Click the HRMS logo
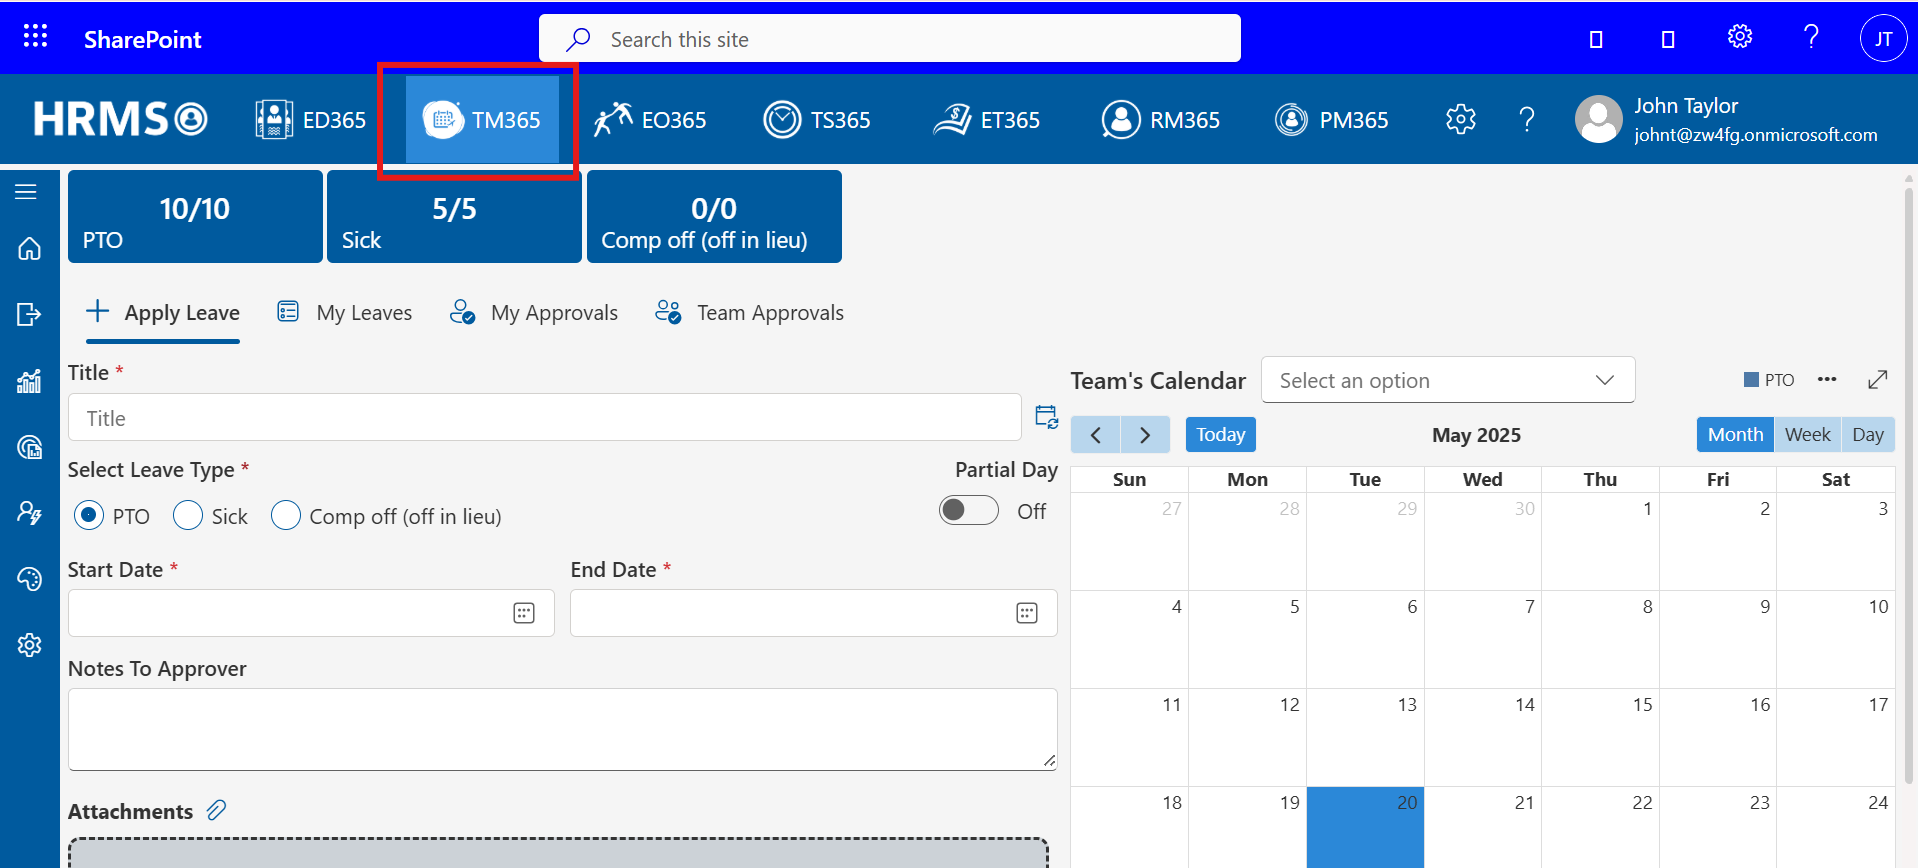The image size is (1918, 868). (x=120, y=119)
